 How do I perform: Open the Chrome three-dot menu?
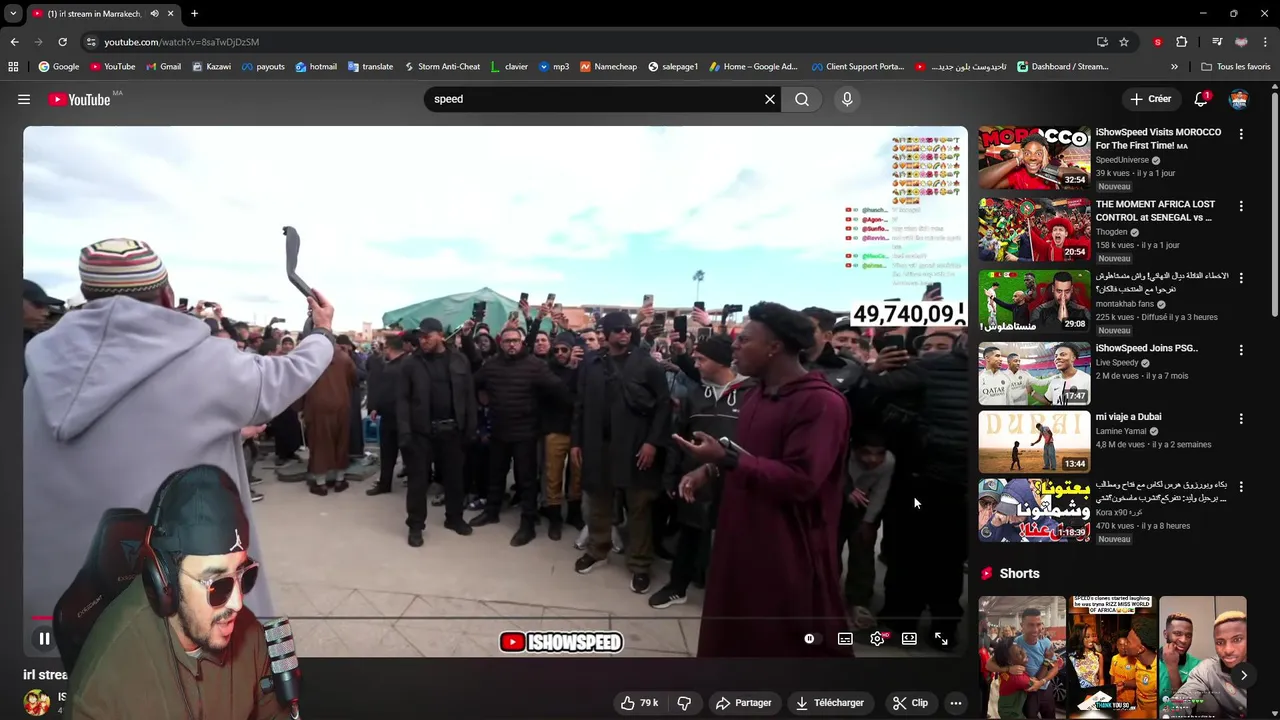[x=1266, y=42]
